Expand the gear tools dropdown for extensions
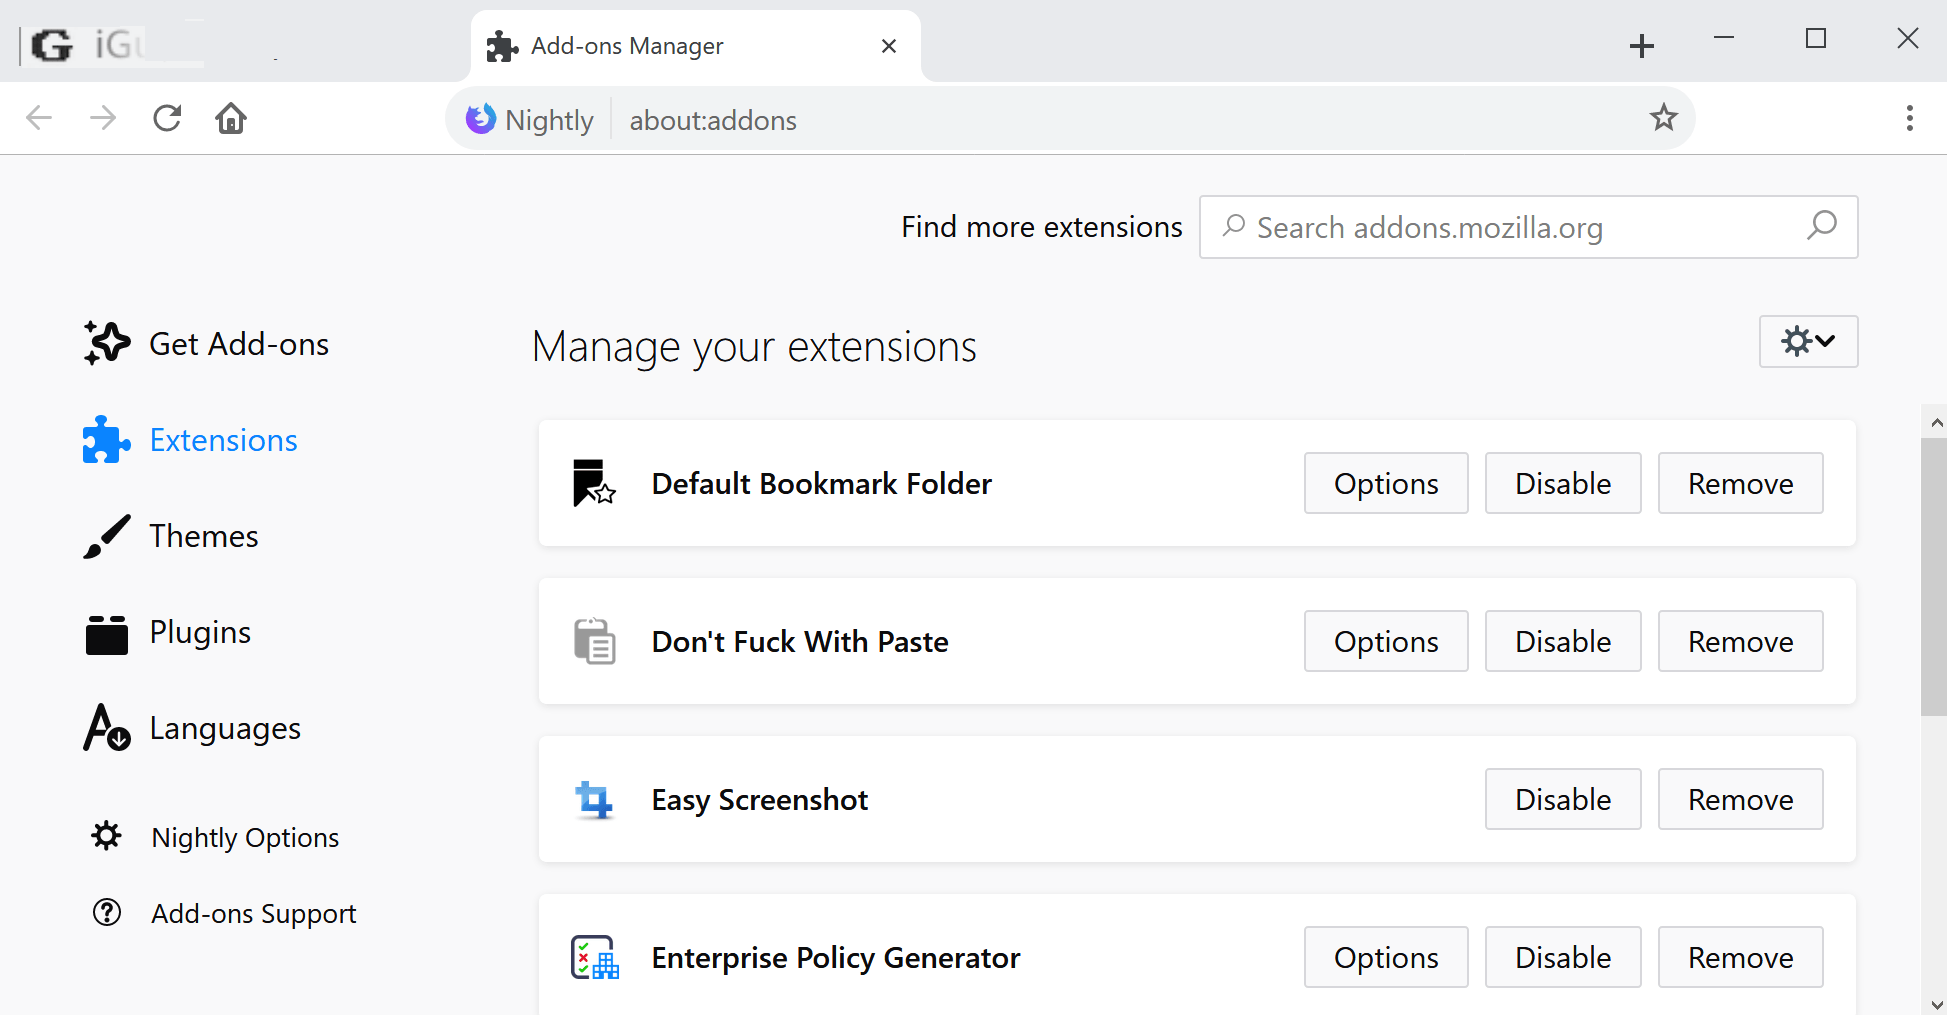Image resolution: width=1947 pixels, height=1015 pixels. [x=1808, y=342]
